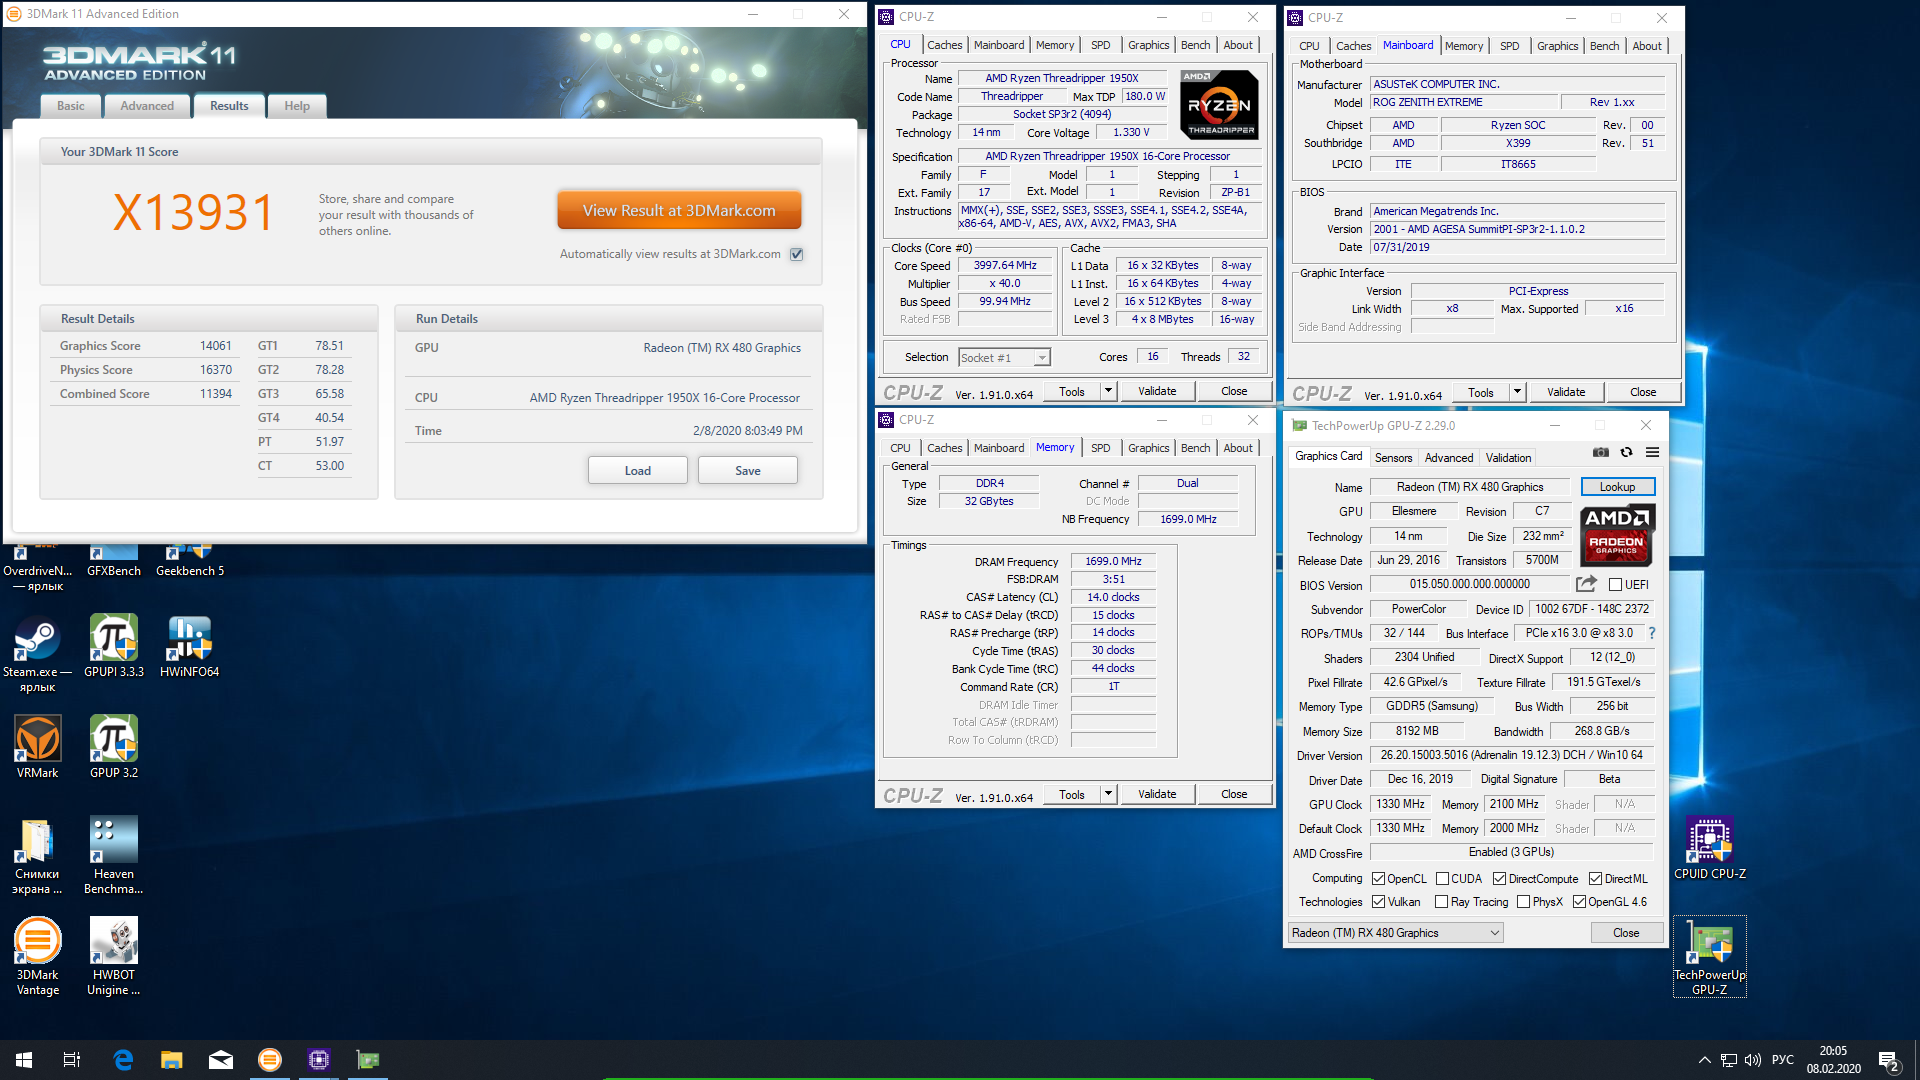Toggle the OpenCL checkbox
Image resolution: width=1920 pixels, height=1080 pixels.
coord(1379,879)
